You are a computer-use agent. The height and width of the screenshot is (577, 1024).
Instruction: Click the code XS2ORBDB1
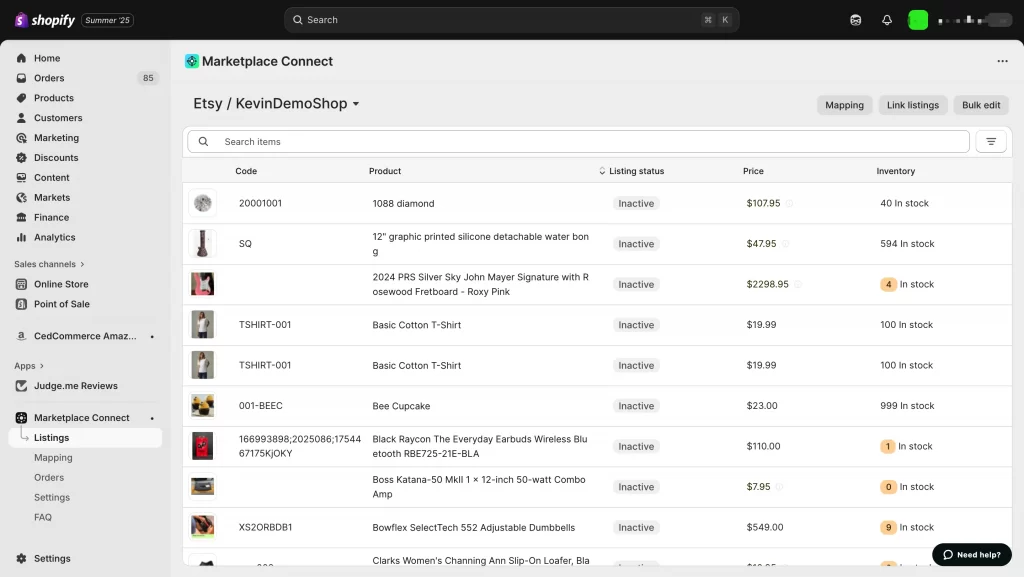point(265,527)
